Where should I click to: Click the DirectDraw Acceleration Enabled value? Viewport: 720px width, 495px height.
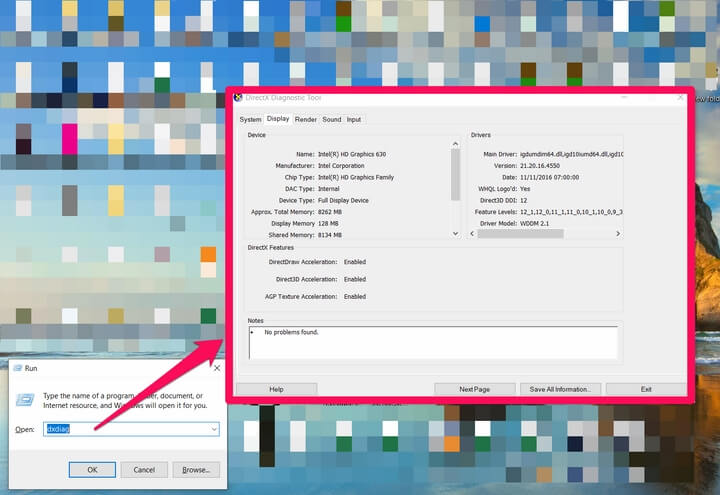[355, 262]
